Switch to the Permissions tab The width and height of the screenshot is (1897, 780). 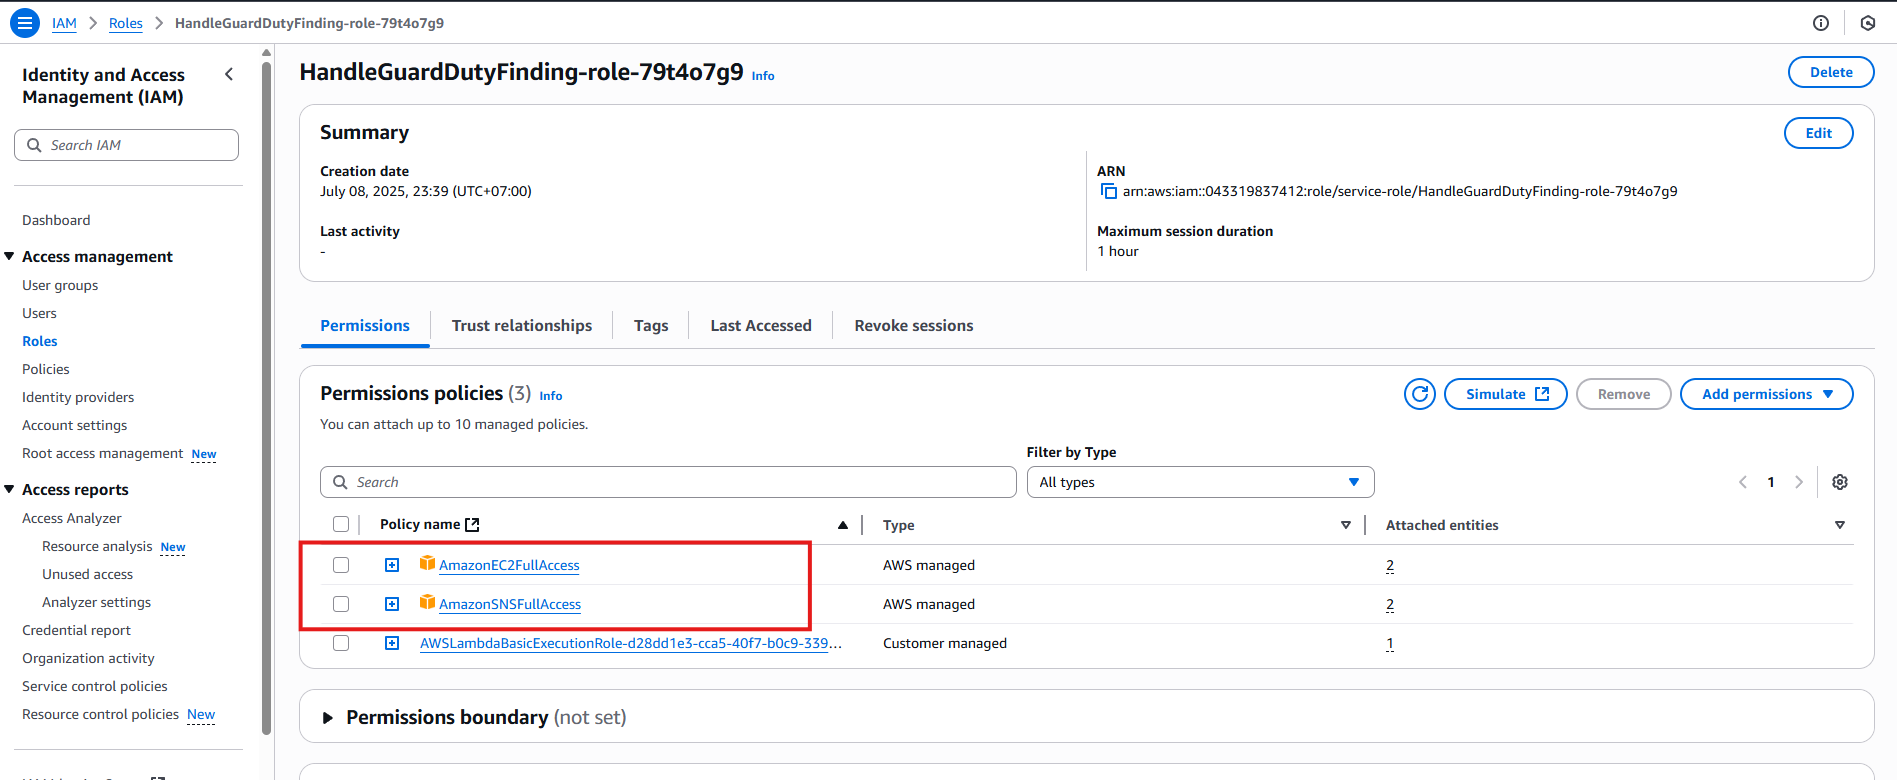pyautogui.click(x=365, y=326)
